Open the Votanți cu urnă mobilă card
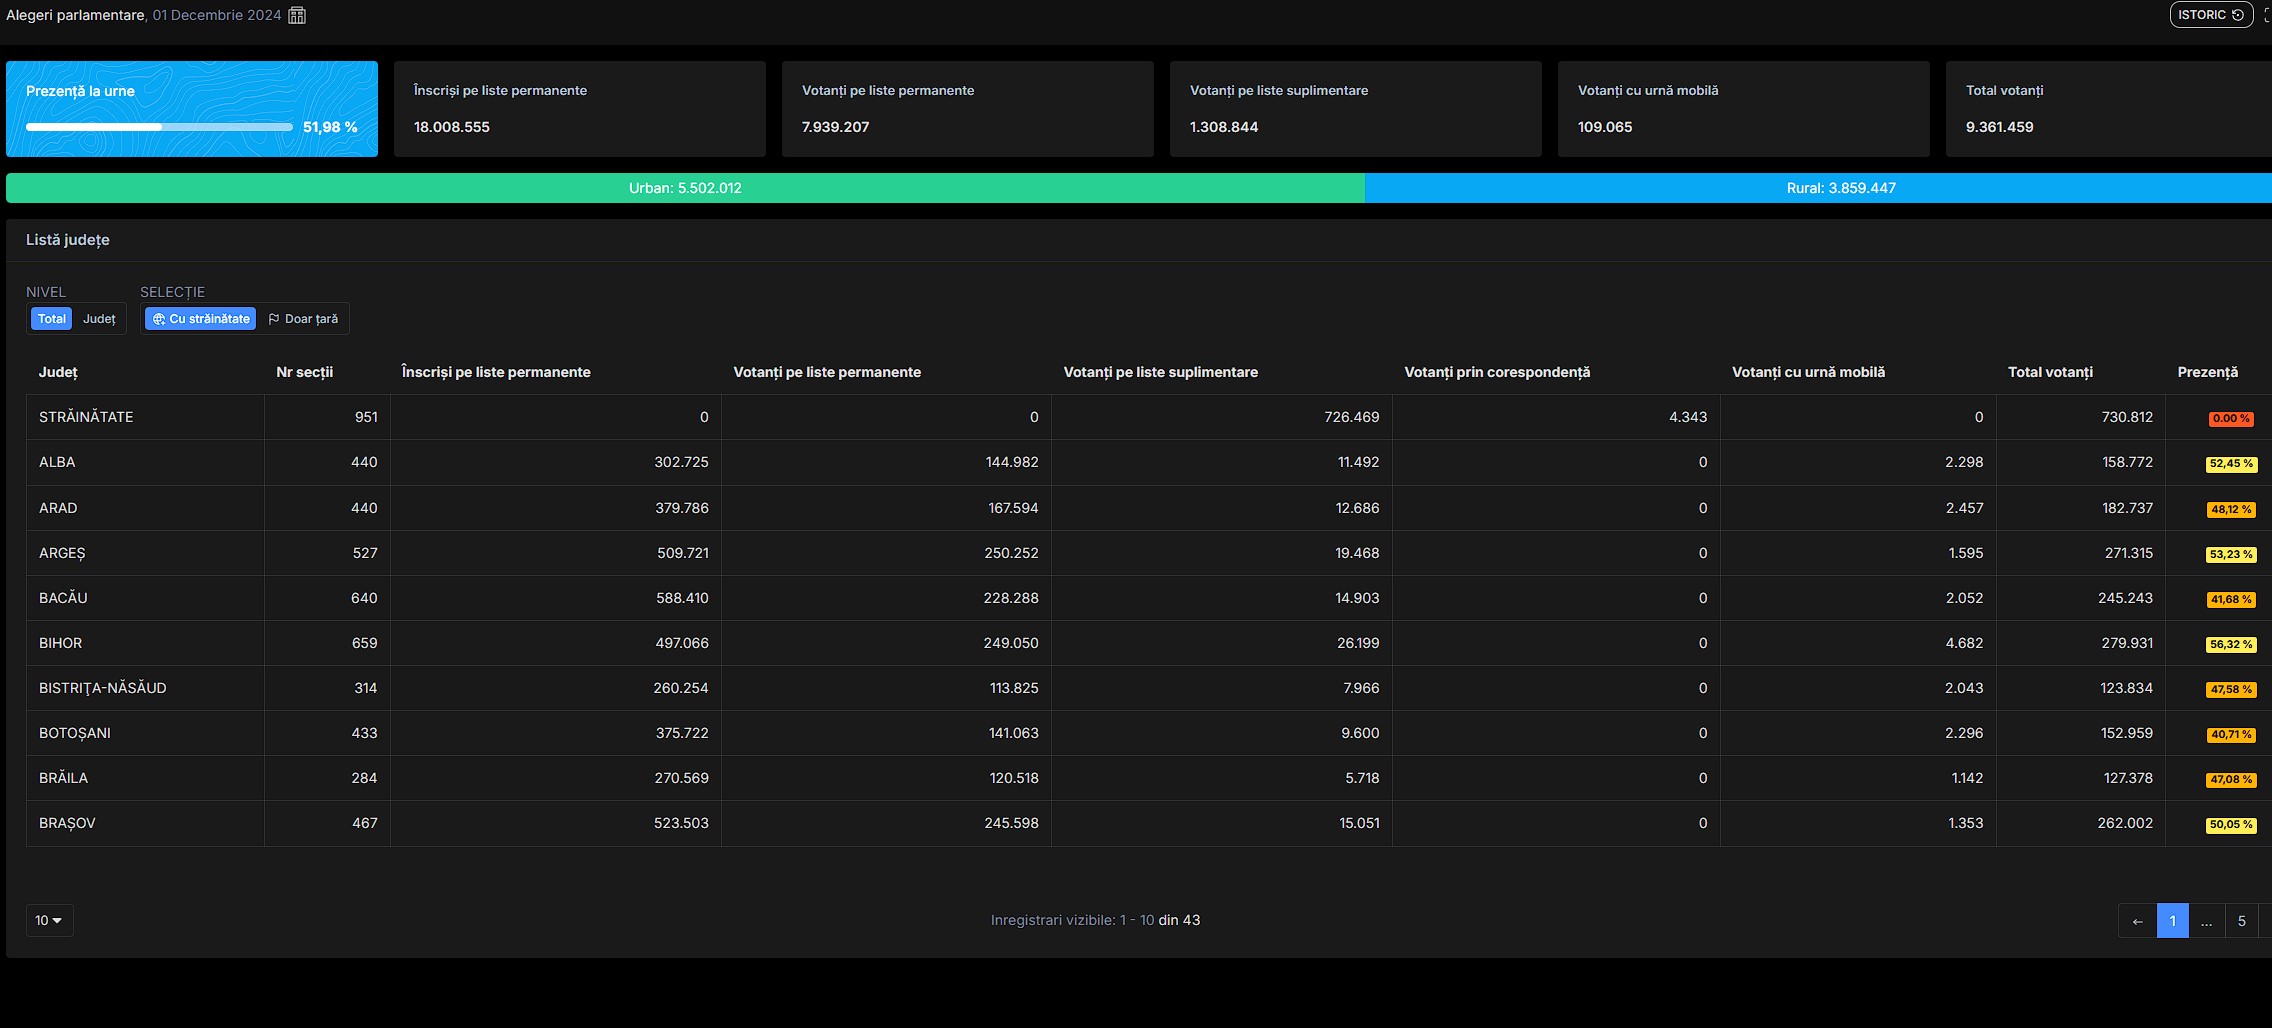The height and width of the screenshot is (1028, 2272). point(1743,109)
